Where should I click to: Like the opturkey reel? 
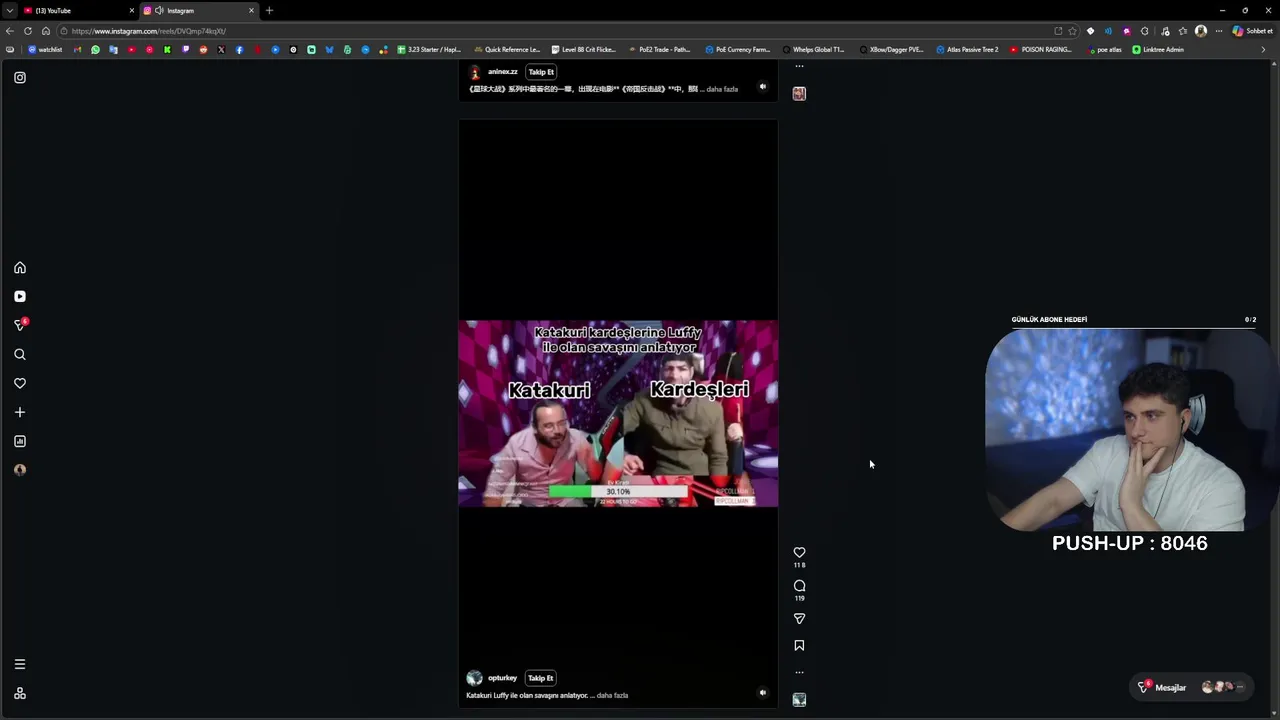(799, 553)
